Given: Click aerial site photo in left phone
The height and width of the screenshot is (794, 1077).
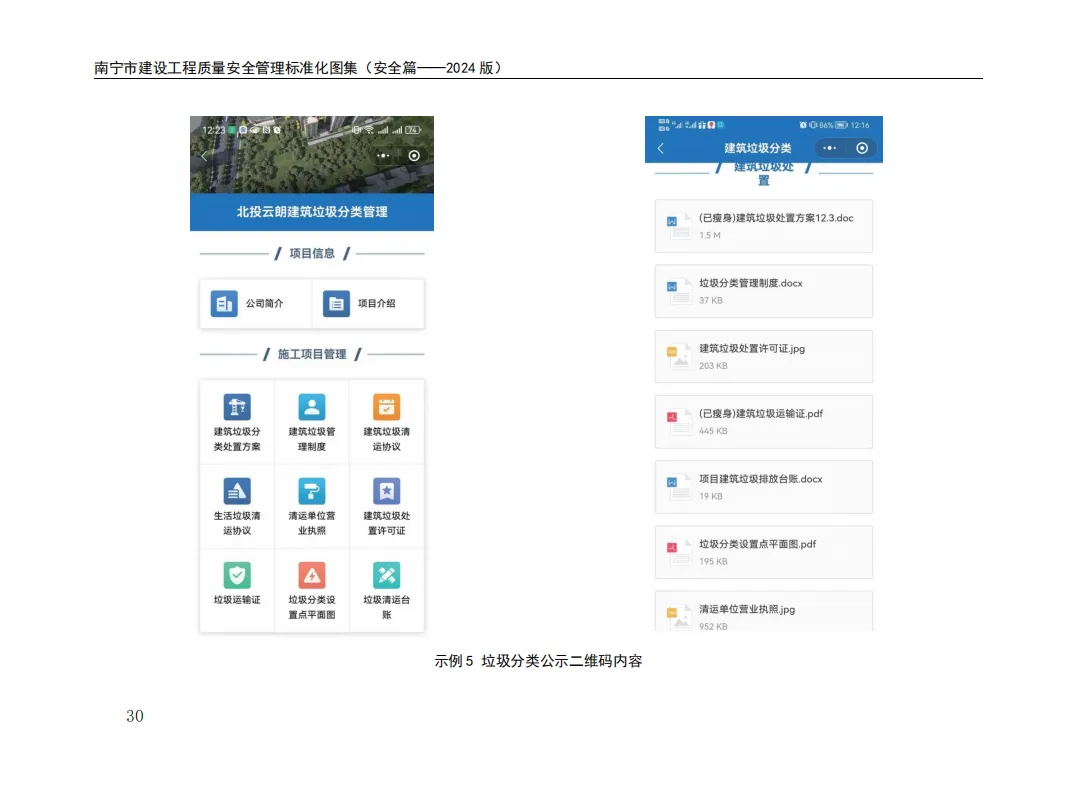Looking at the screenshot, I should pos(312,155).
